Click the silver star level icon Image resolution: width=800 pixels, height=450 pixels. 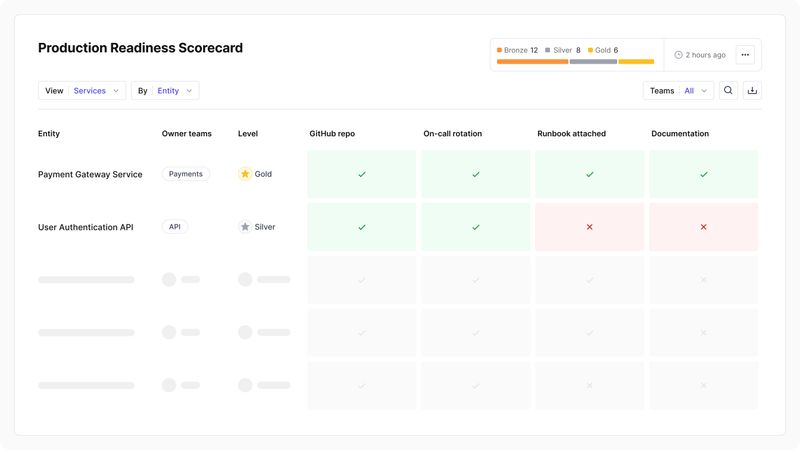tap(245, 227)
